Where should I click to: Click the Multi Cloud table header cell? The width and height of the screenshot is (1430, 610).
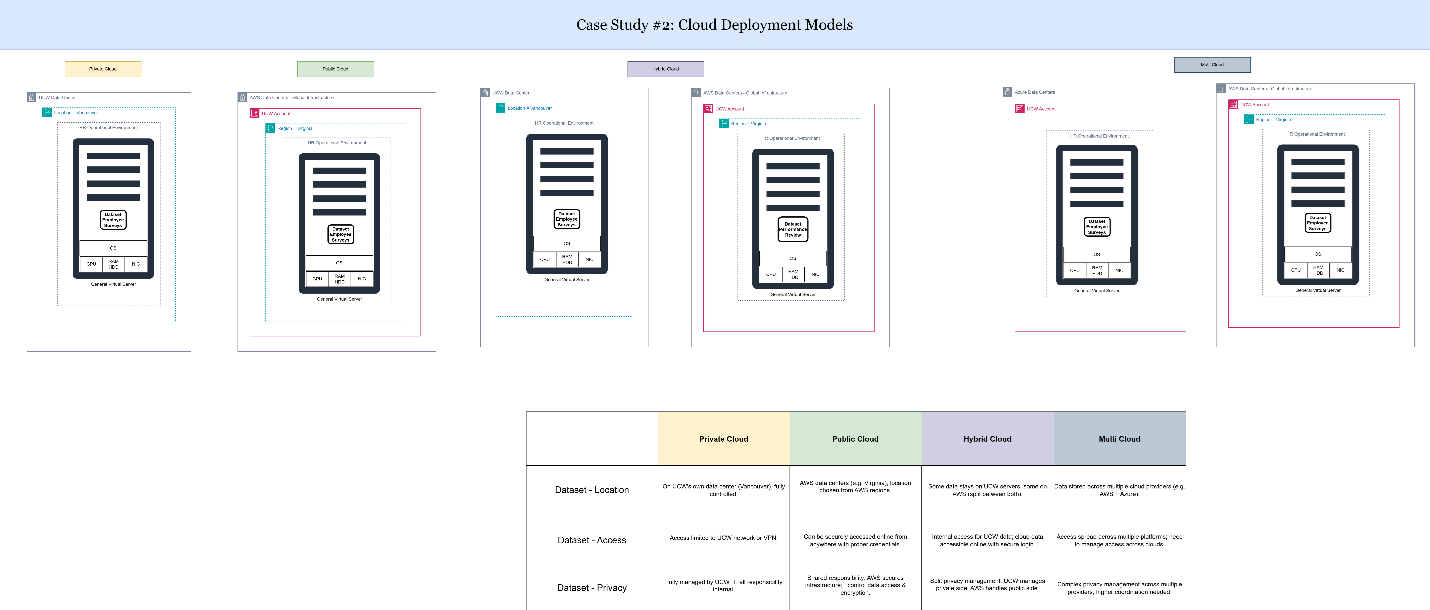(x=1120, y=438)
